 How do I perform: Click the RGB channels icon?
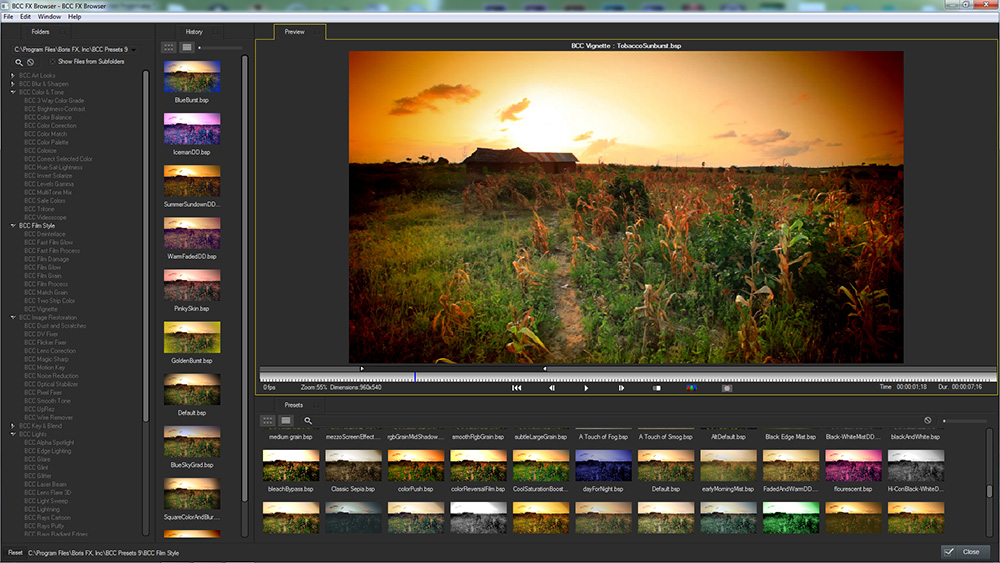point(691,388)
